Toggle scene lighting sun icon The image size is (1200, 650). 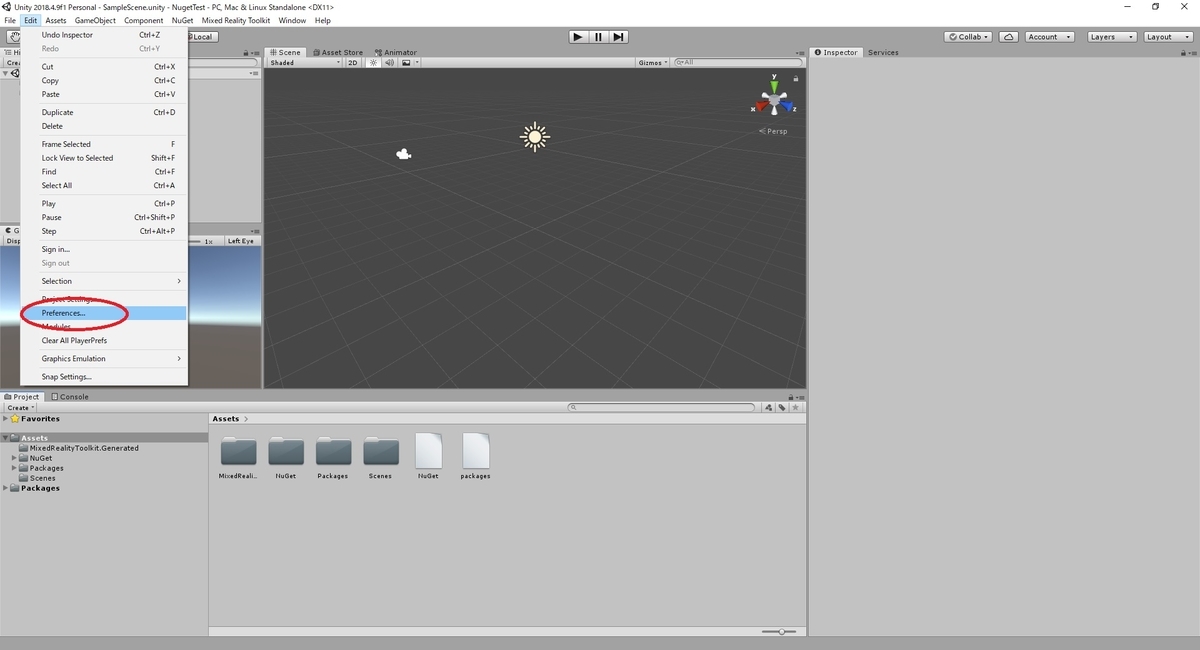373,62
